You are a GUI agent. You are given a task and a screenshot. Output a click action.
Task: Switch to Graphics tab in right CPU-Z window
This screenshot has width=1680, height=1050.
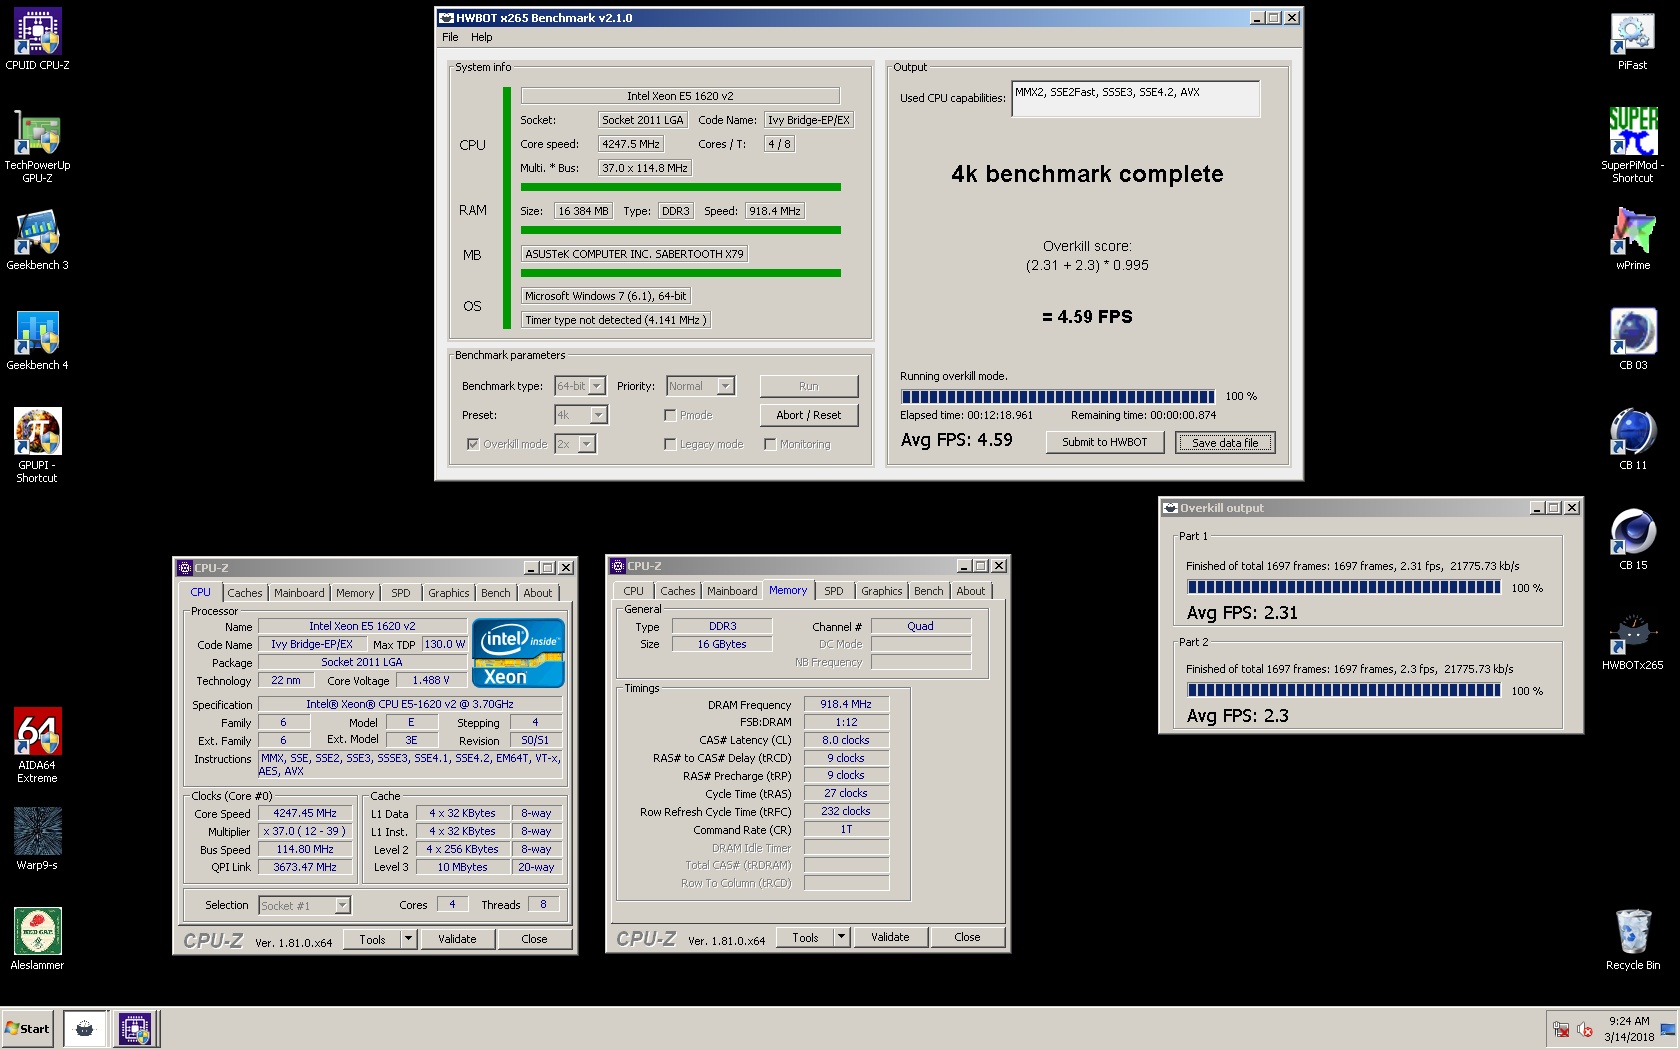[881, 591]
